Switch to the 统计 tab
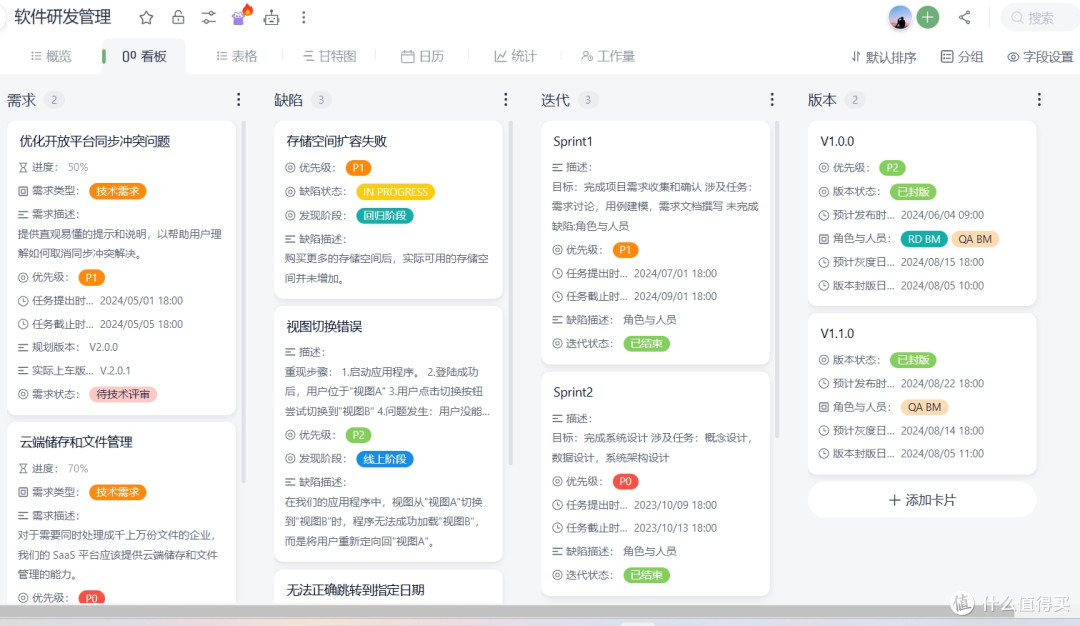Screen dimensions: 1080x626 click(515, 56)
